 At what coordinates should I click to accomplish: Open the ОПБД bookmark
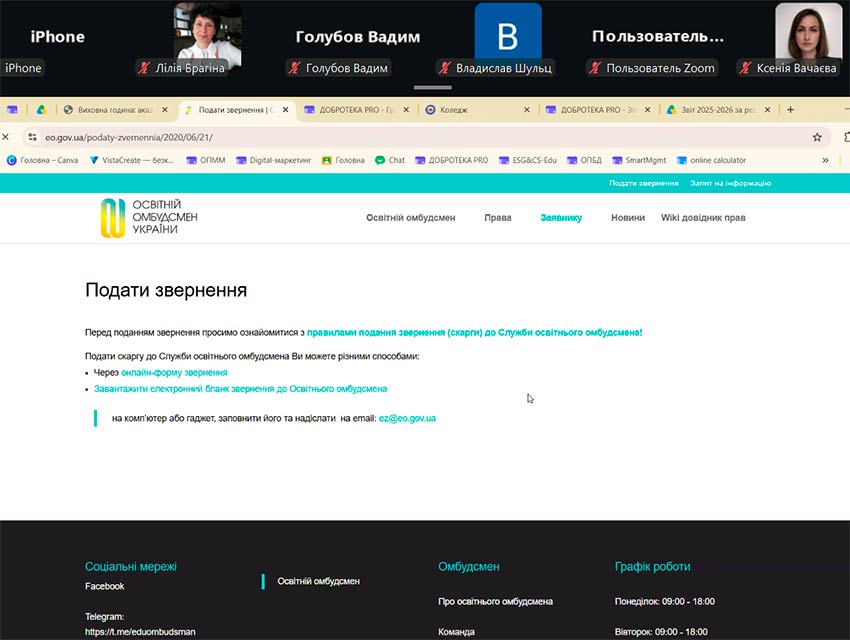584,160
